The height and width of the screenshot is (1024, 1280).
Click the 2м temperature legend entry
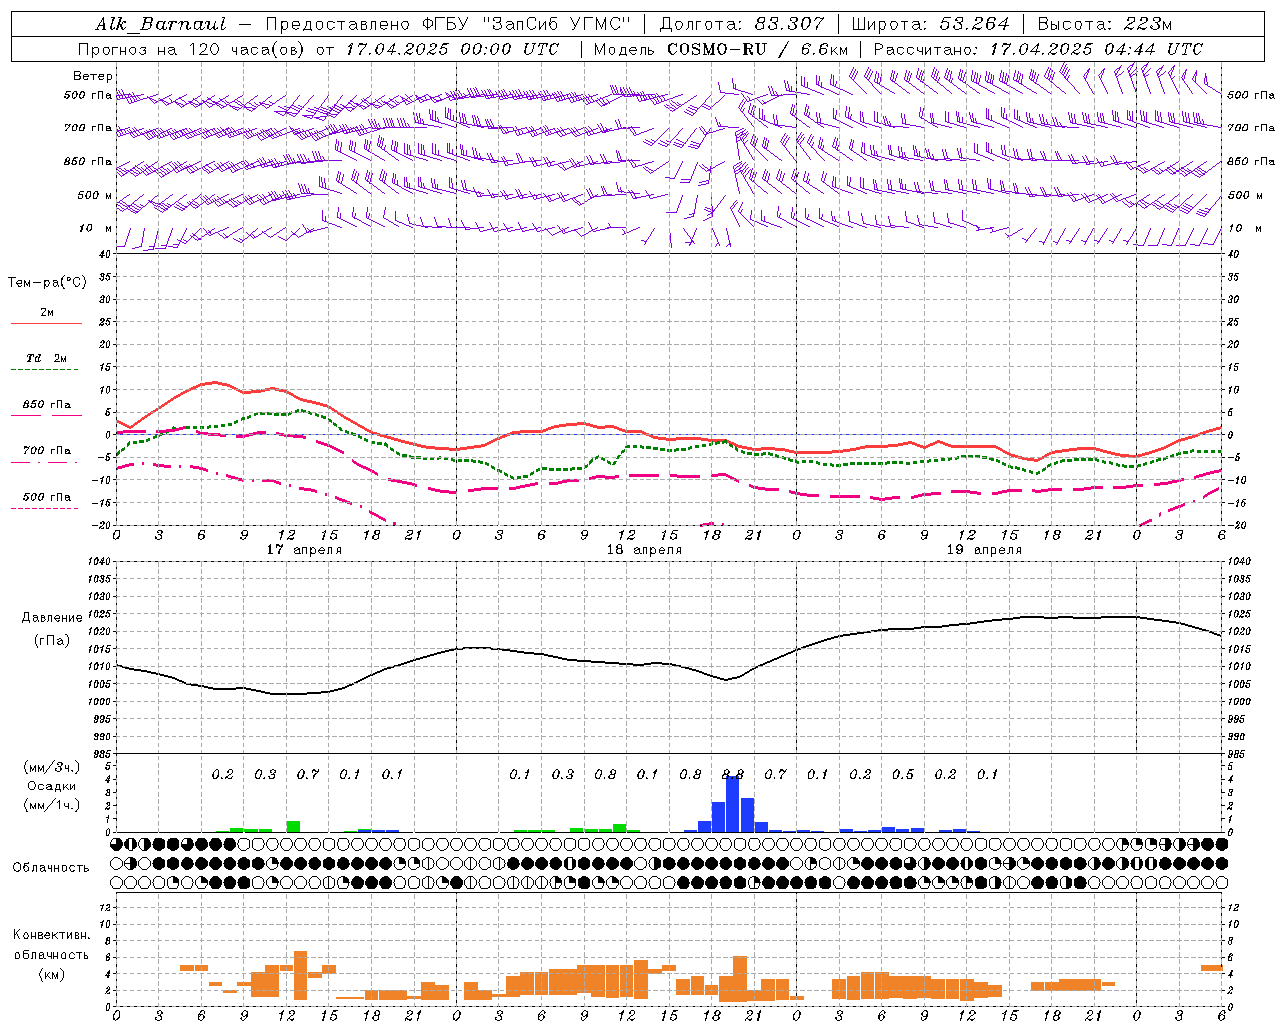(x=47, y=313)
